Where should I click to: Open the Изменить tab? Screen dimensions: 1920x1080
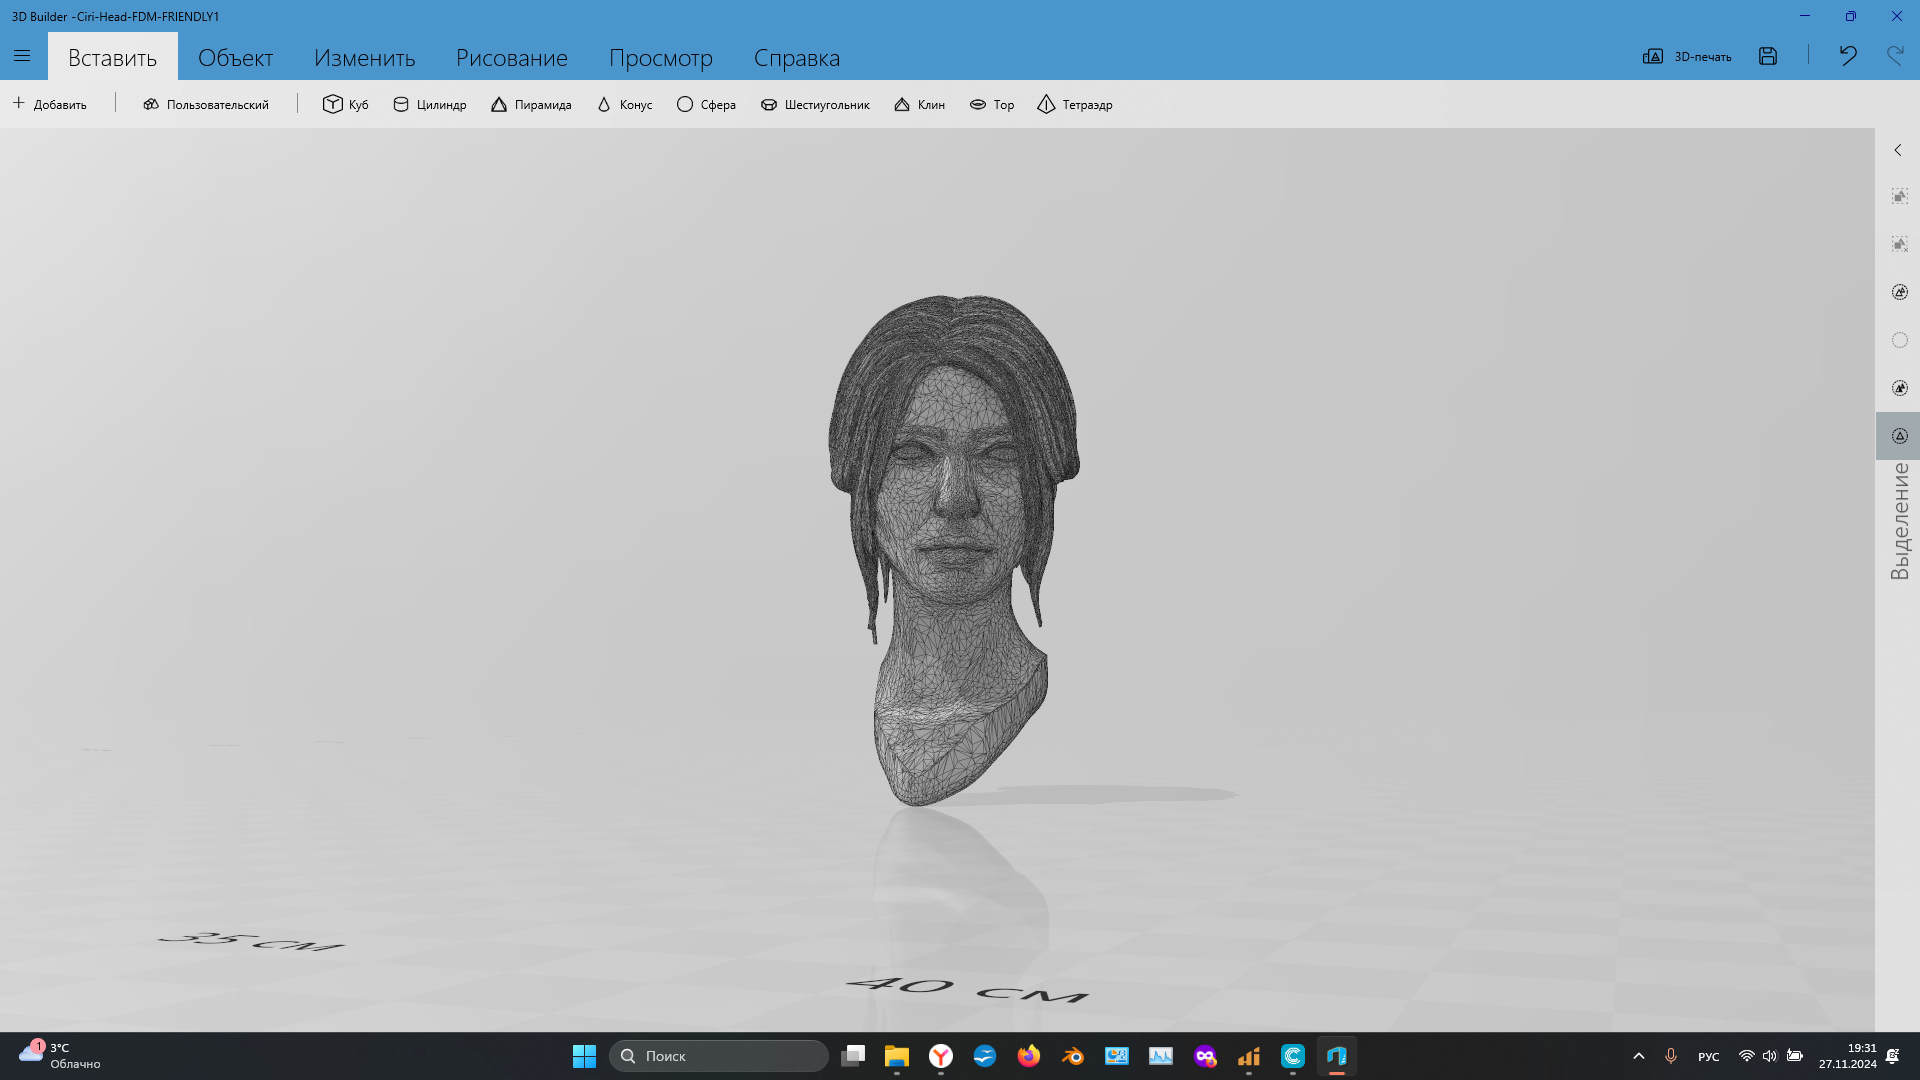(364, 58)
